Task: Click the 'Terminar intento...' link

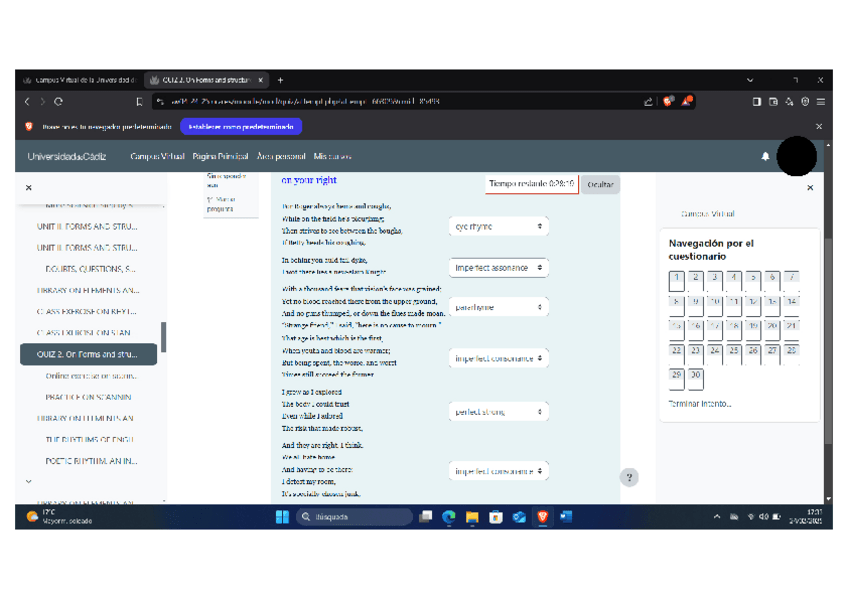Action: pos(699,404)
